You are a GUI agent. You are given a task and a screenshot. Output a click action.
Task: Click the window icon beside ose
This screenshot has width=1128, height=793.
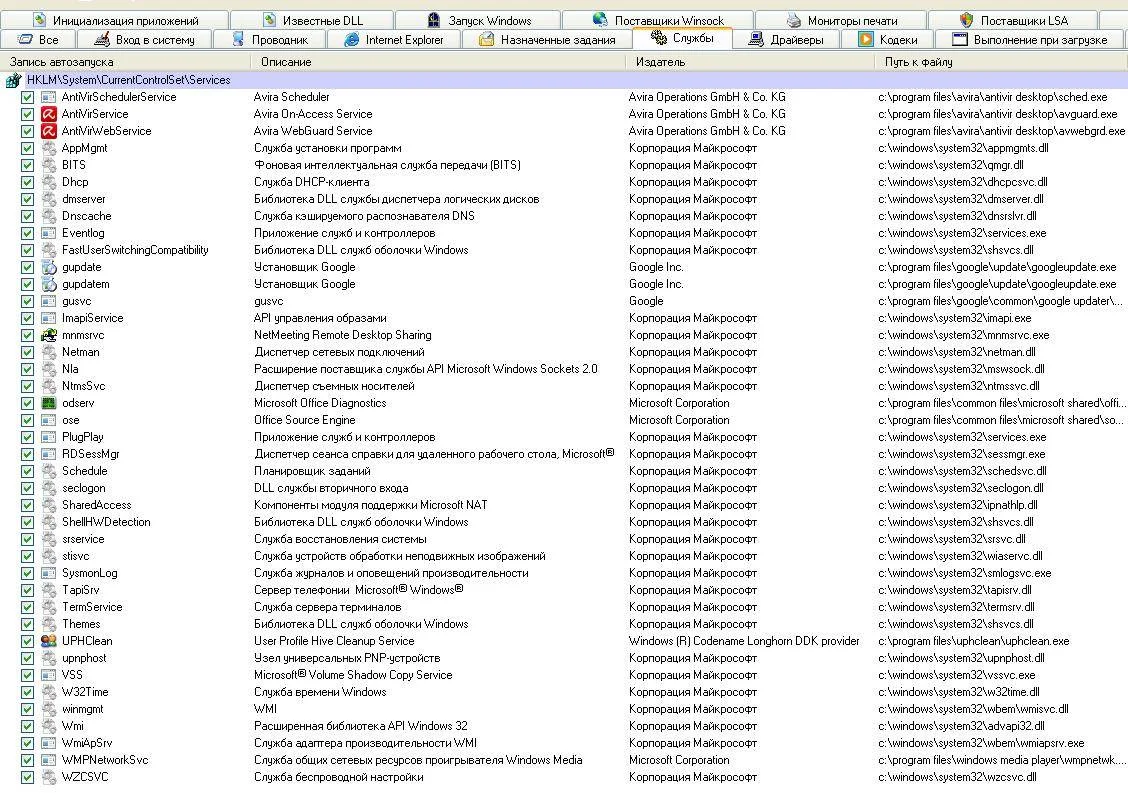click(x=48, y=420)
